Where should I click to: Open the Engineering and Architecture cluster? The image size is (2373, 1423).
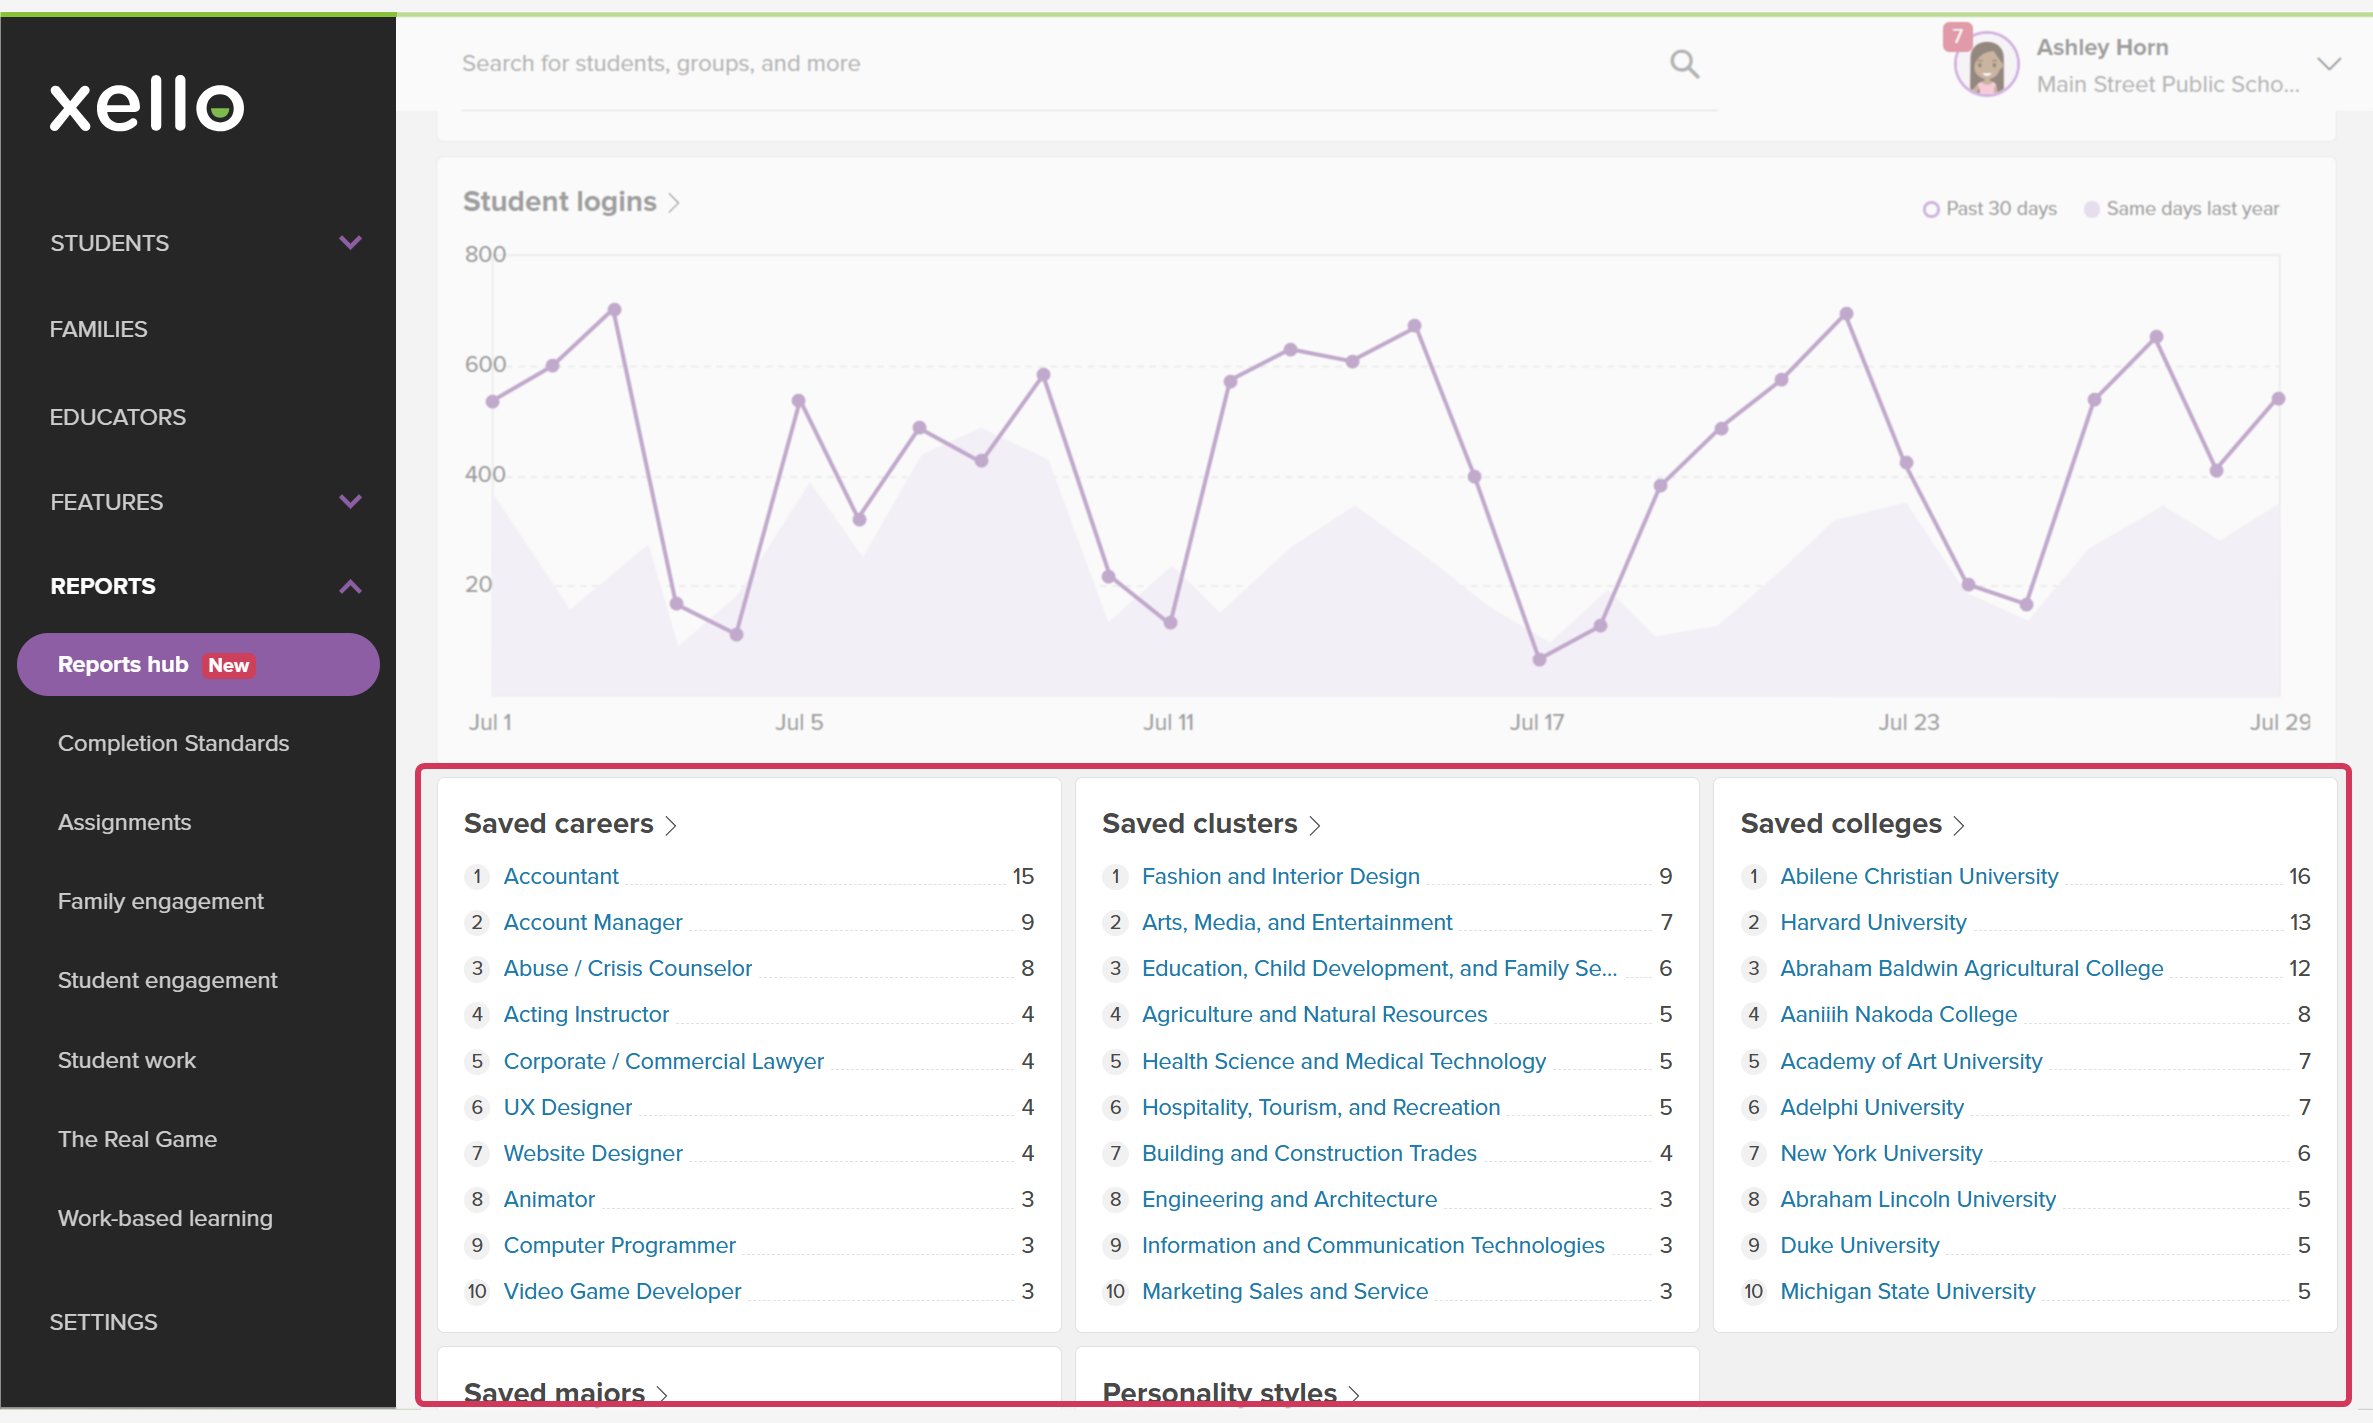pos(1290,1200)
